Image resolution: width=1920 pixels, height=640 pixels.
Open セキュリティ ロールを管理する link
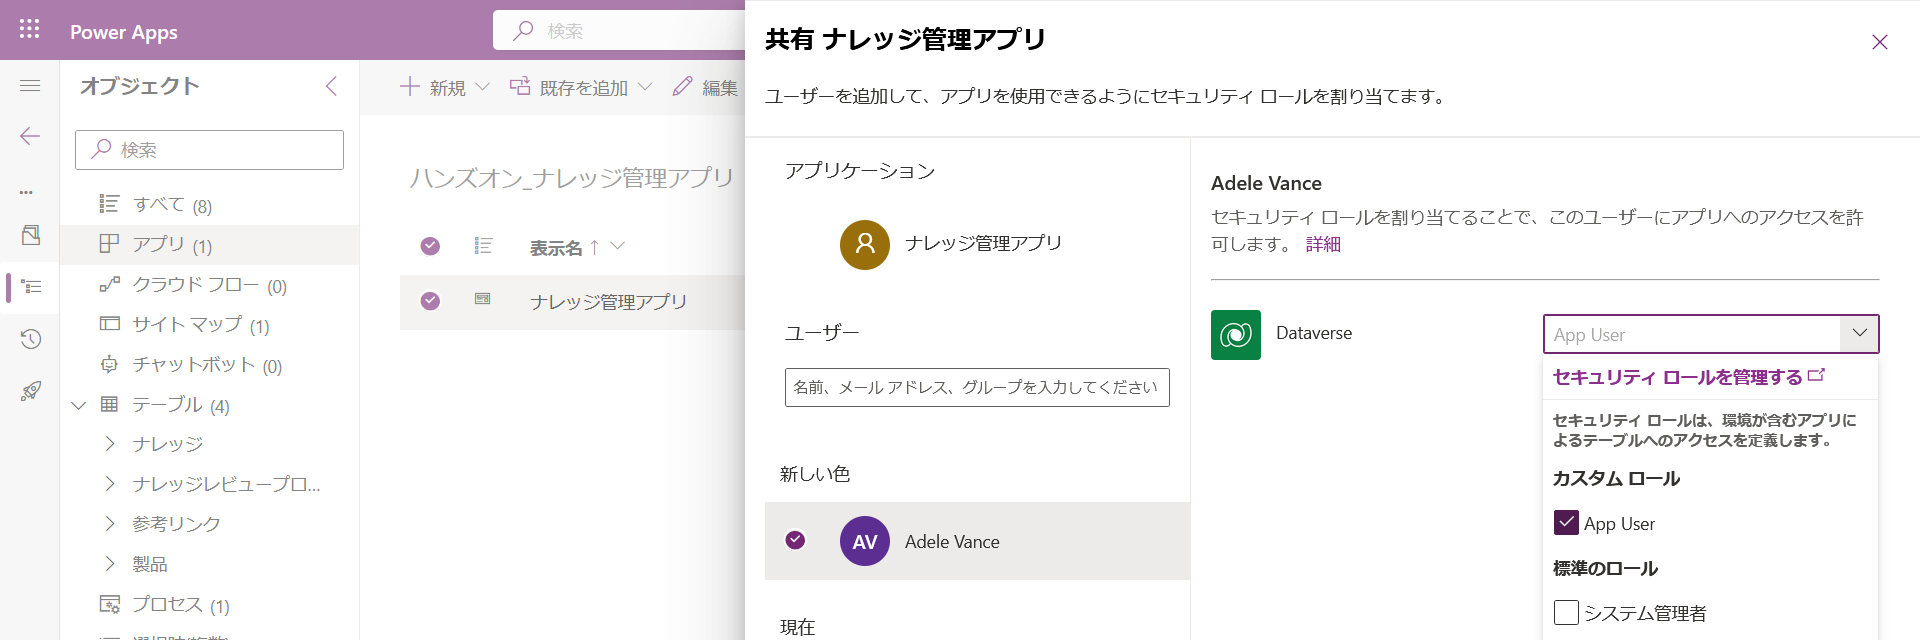[1689, 377]
